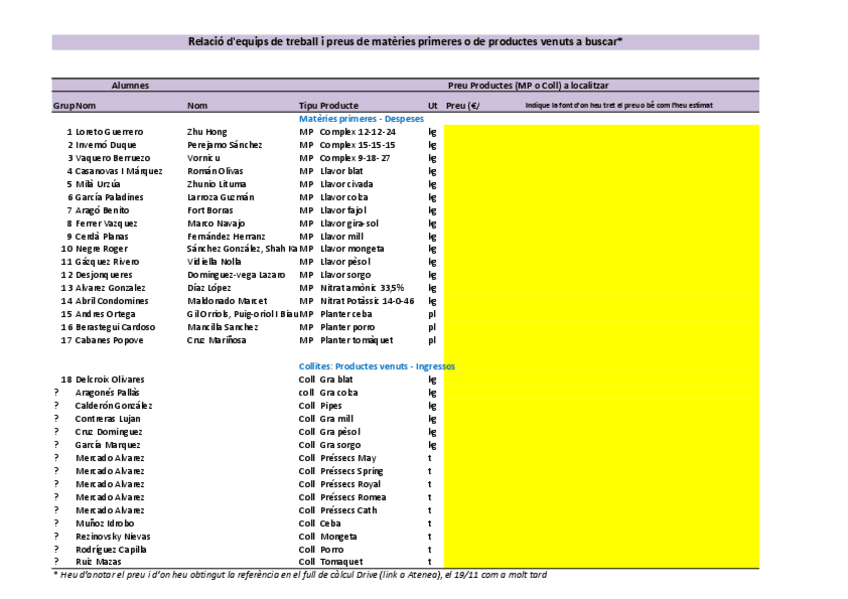Image resolution: width=848 pixels, height=599 pixels.
Task: Click the product "Nitrat amònic 33,5%"
Action: (362, 288)
